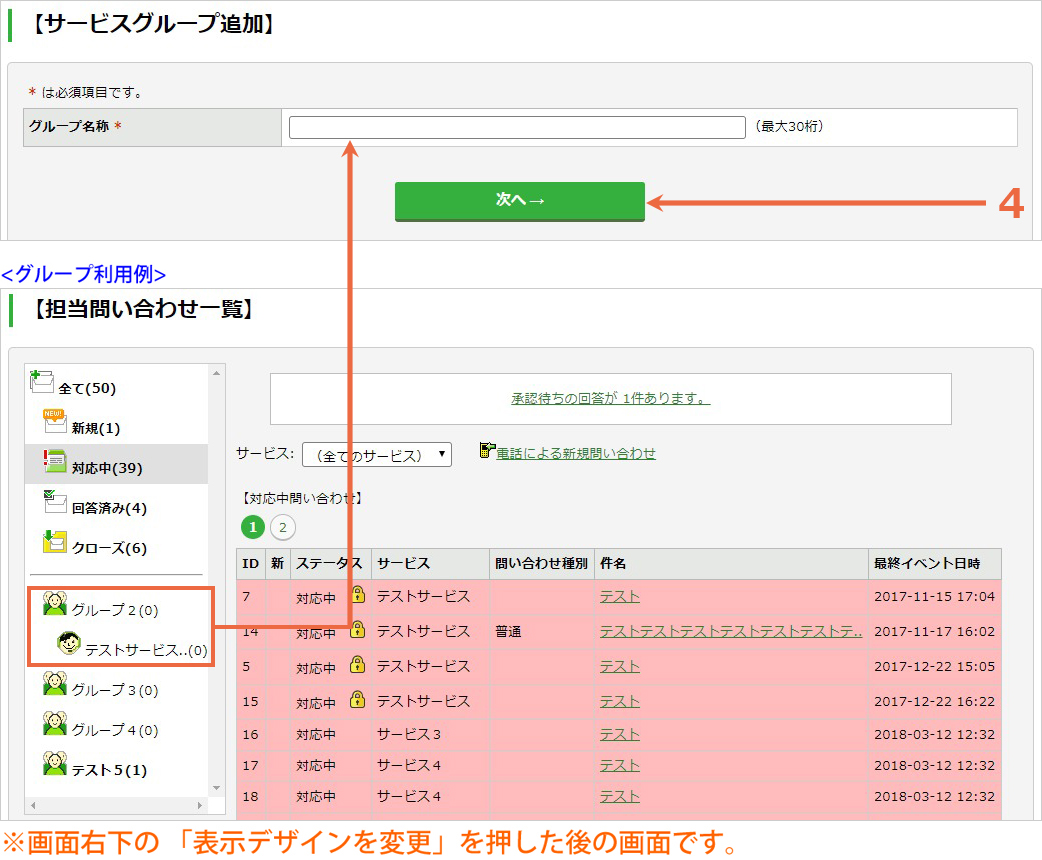Click the 対応中(39) status icon
The width and height of the screenshot is (1042, 860).
55,461
